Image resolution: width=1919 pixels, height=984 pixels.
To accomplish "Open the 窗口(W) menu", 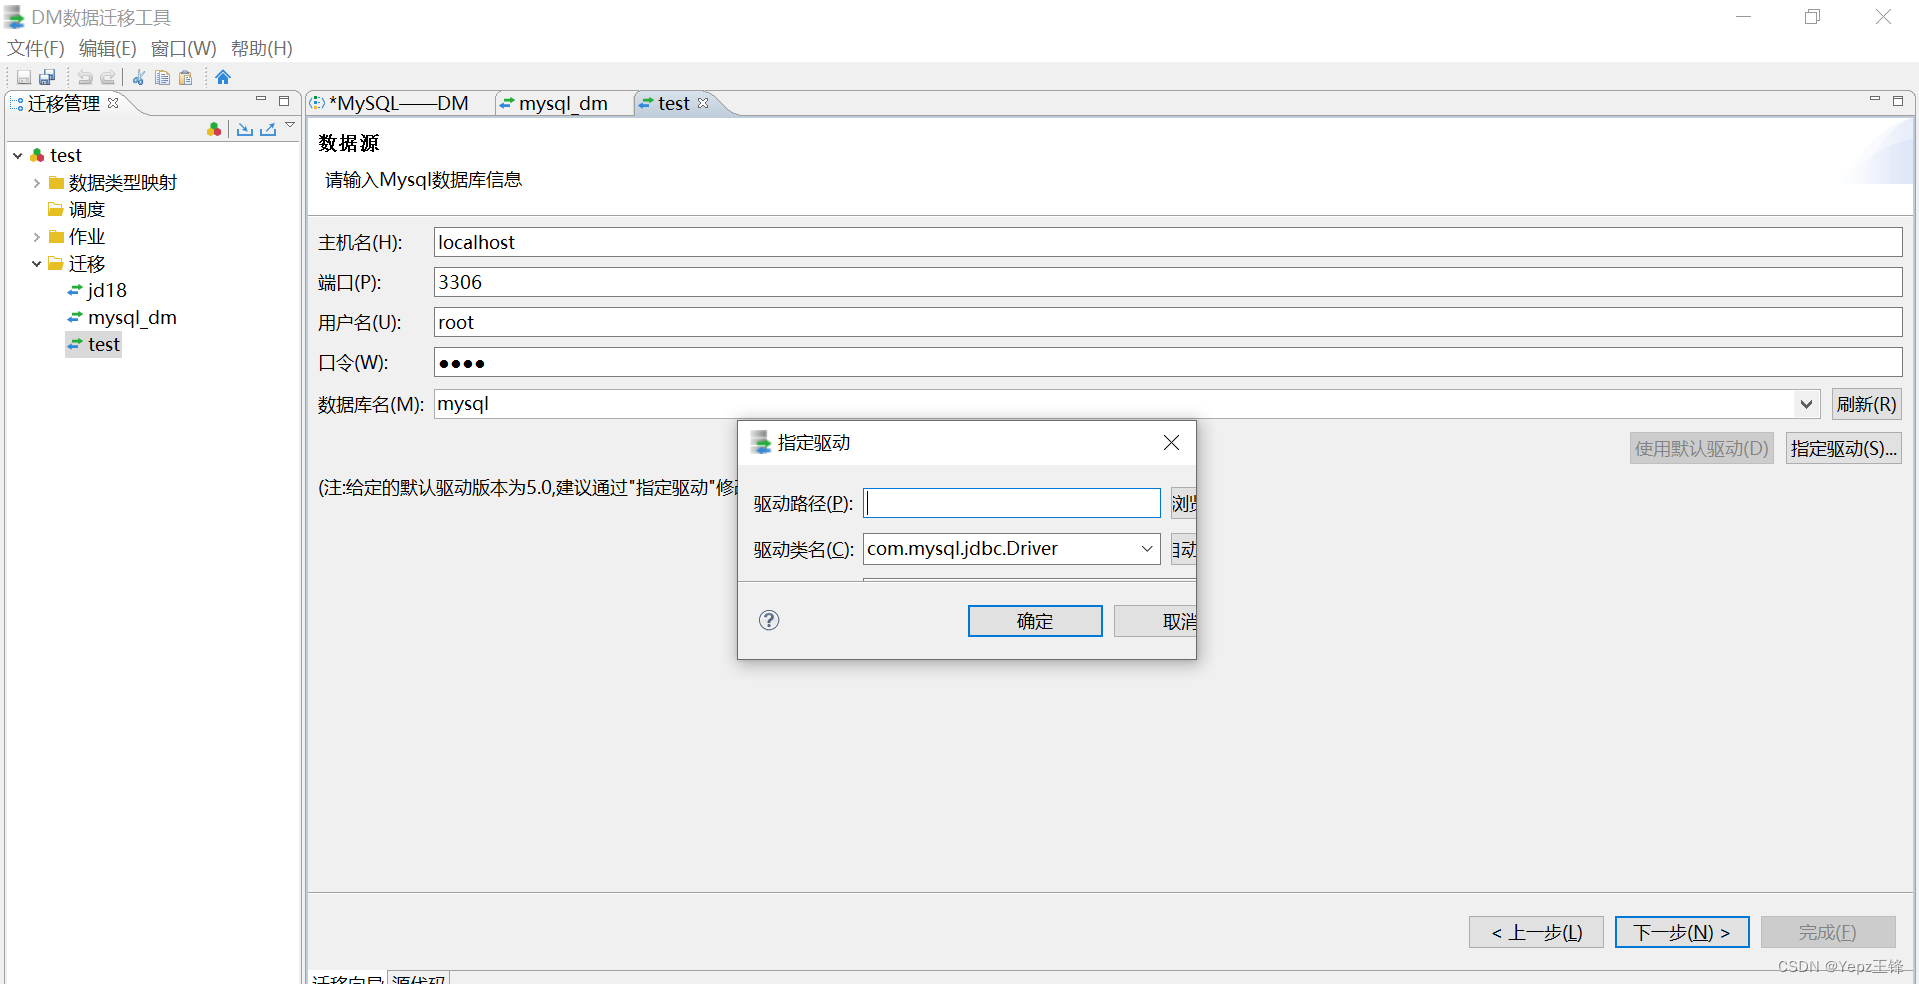I will click(x=183, y=48).
